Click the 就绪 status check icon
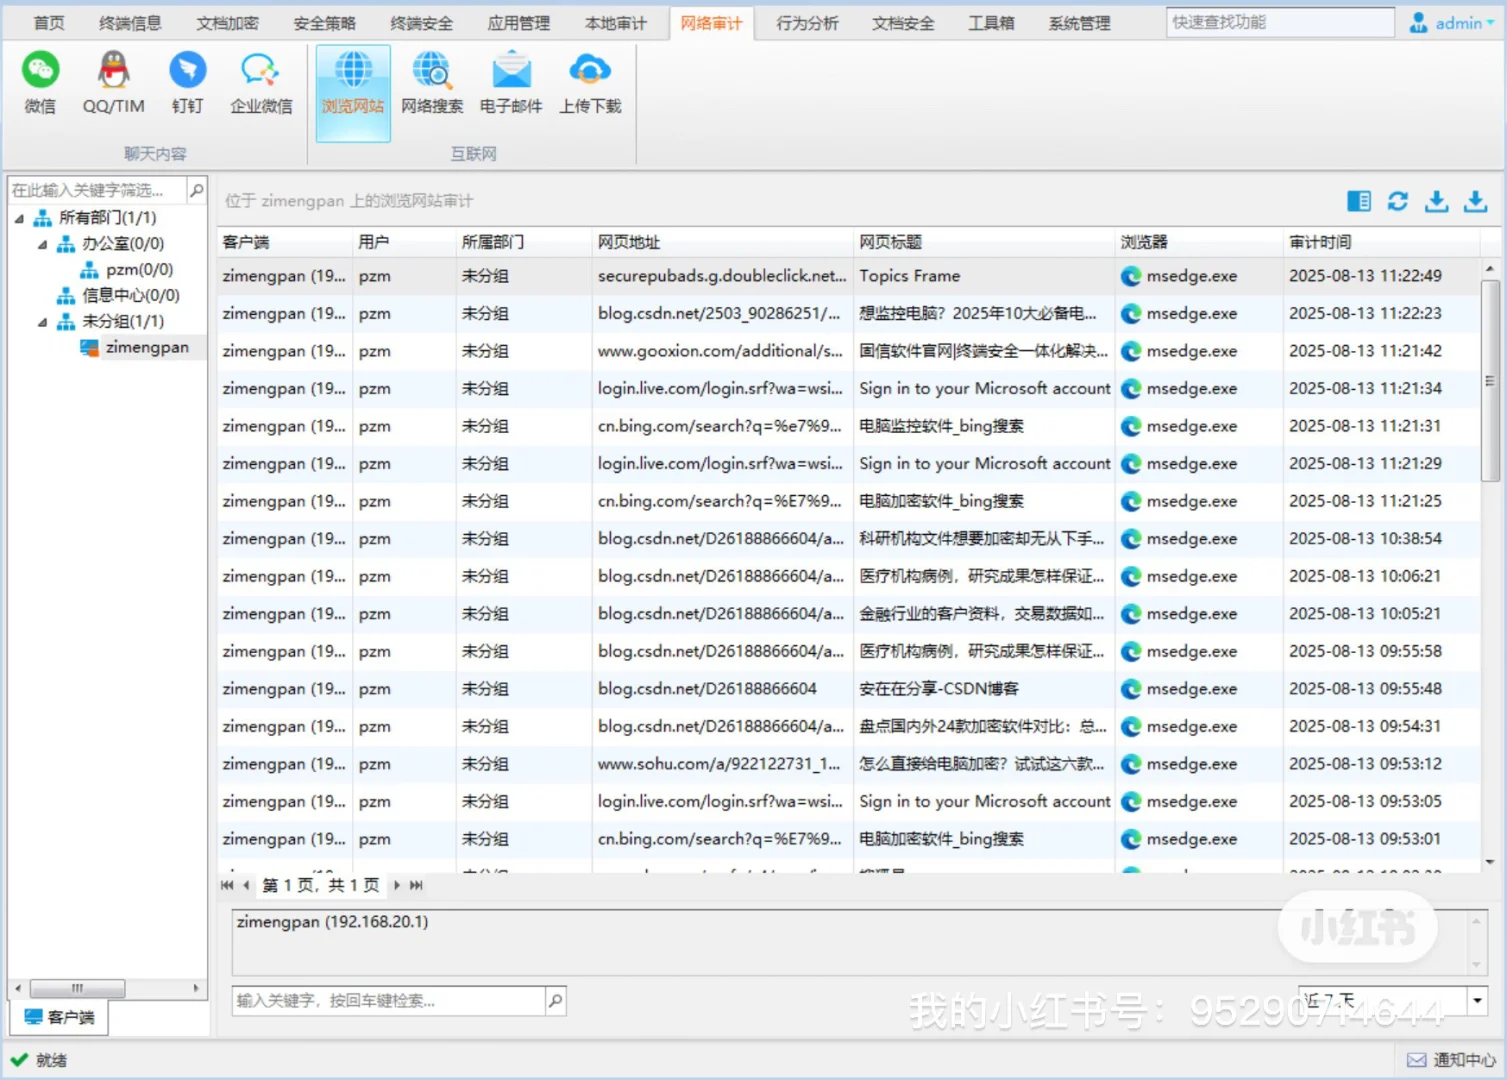This screenshot has width=1507, height=1080. (x=19, y=1060)
